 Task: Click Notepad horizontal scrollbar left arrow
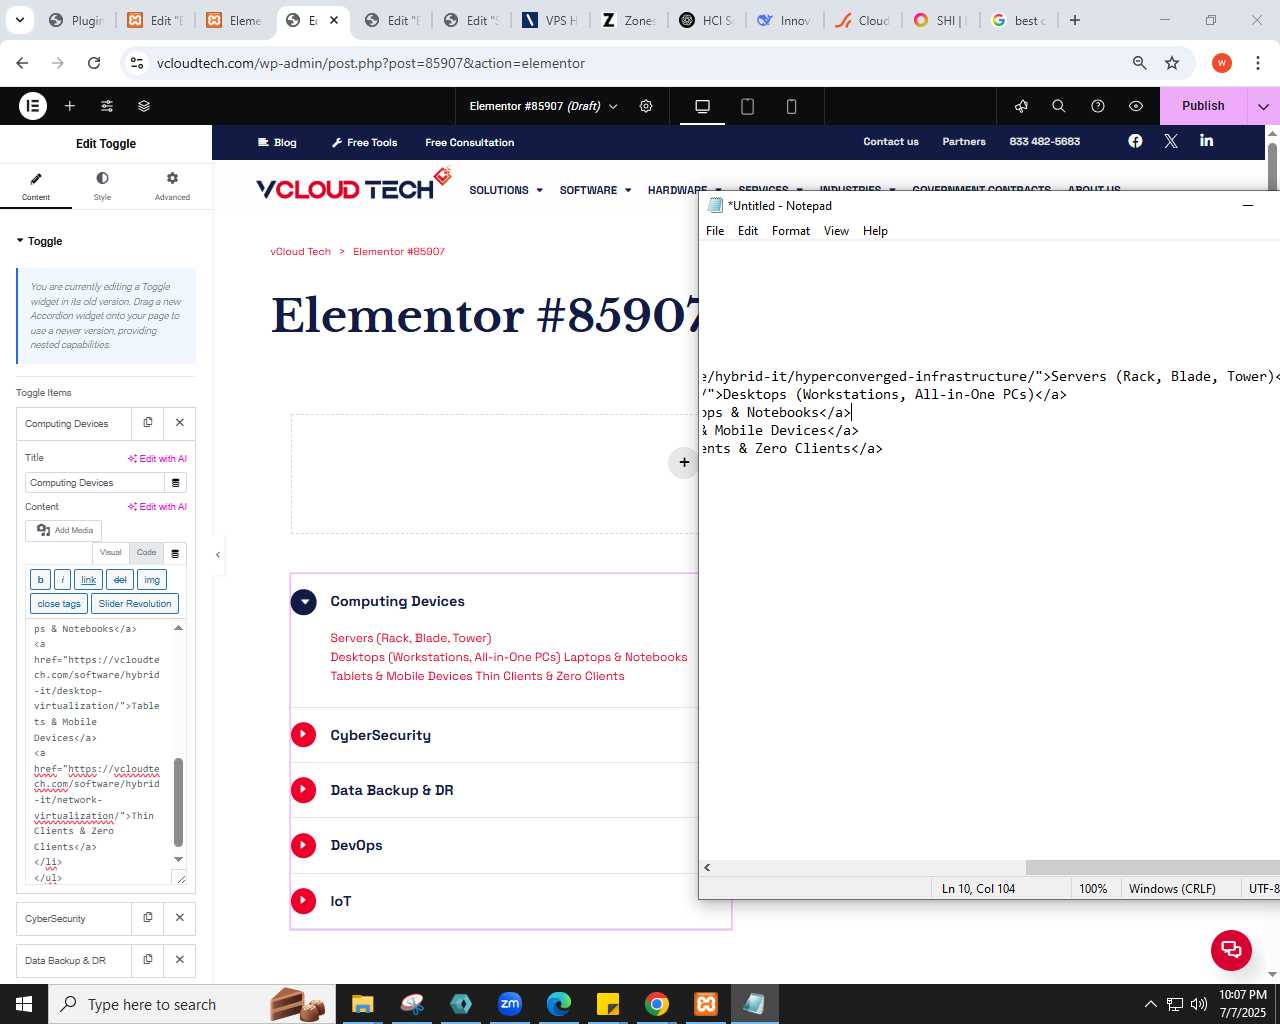pos(708,867)
